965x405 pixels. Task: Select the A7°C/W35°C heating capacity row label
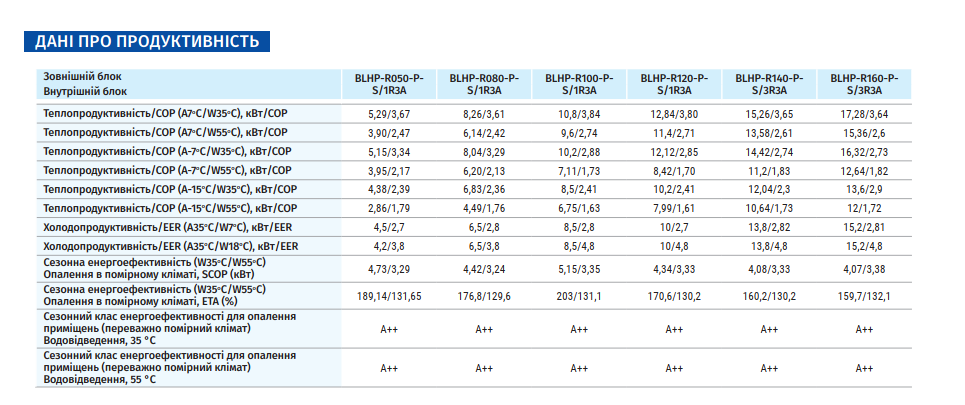tap(166, 114)
